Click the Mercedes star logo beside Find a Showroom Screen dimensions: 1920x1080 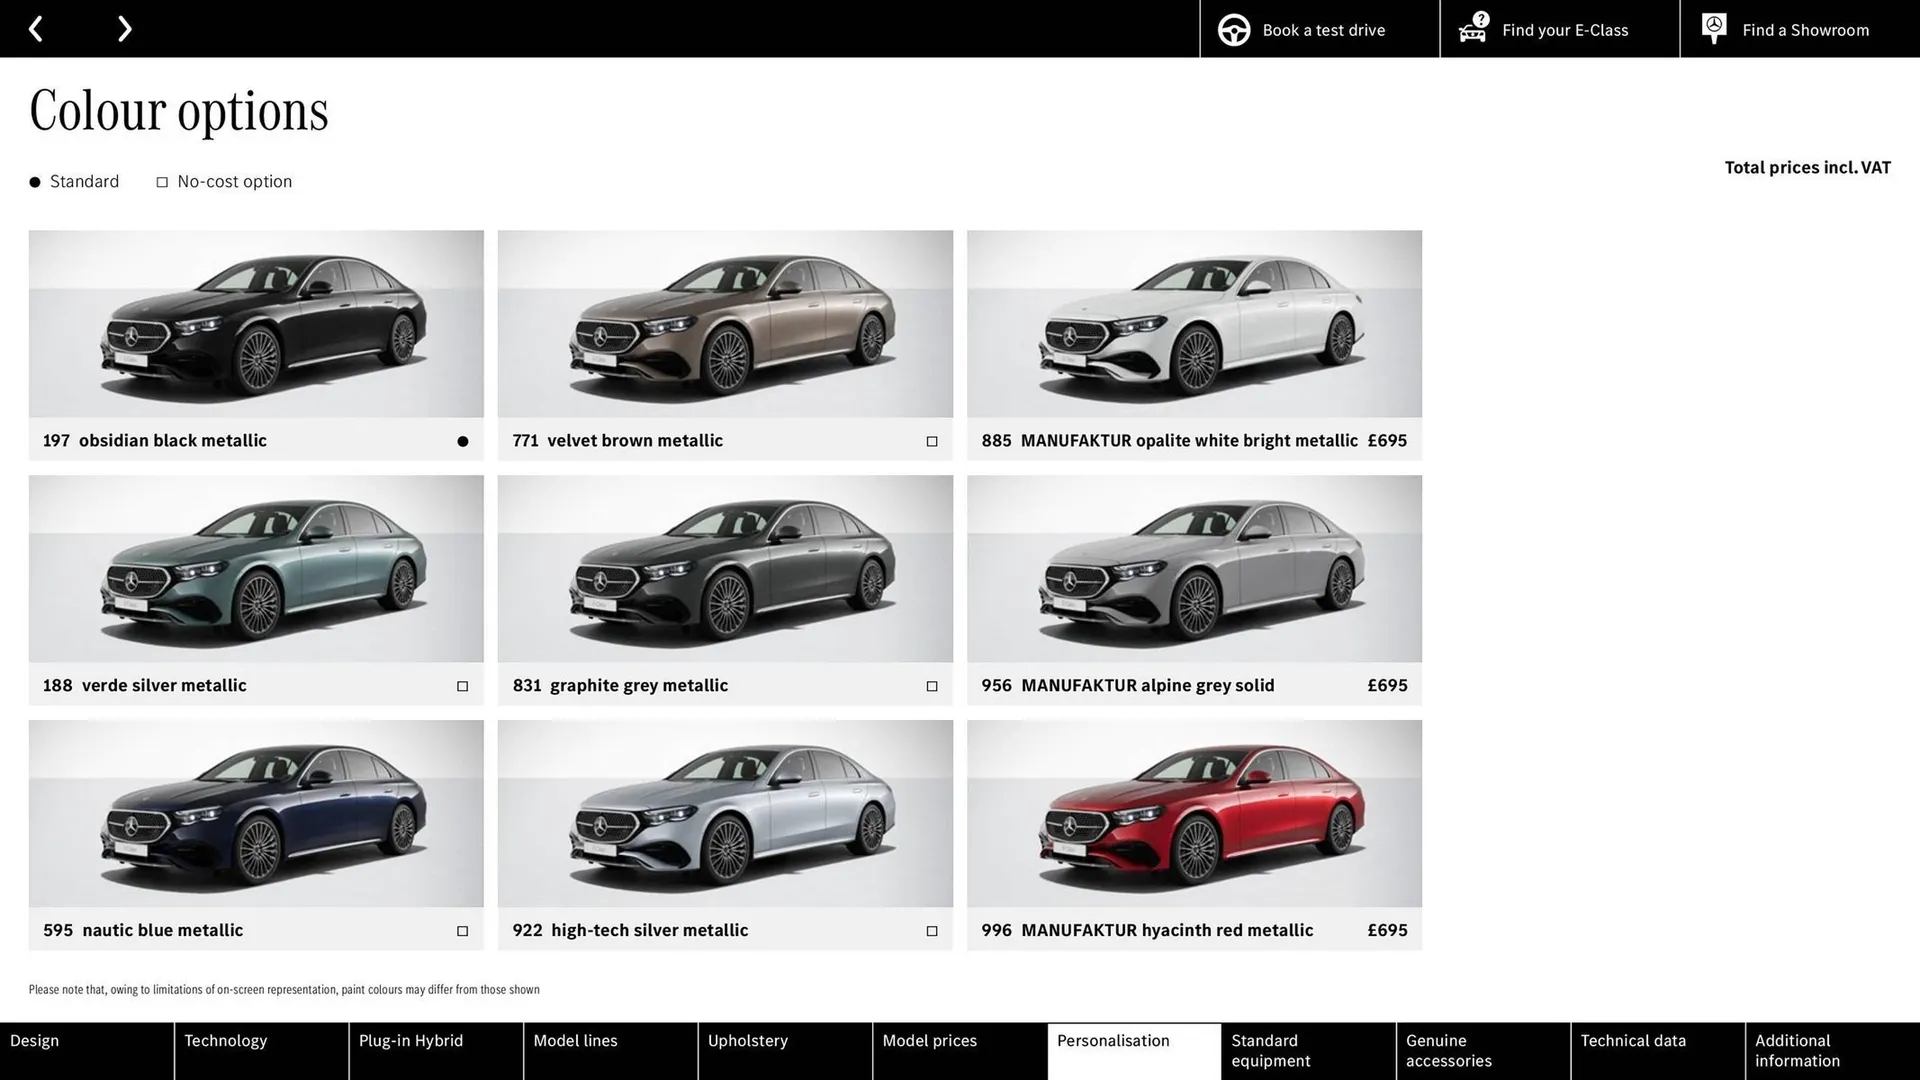click(x=1713, y=28)
